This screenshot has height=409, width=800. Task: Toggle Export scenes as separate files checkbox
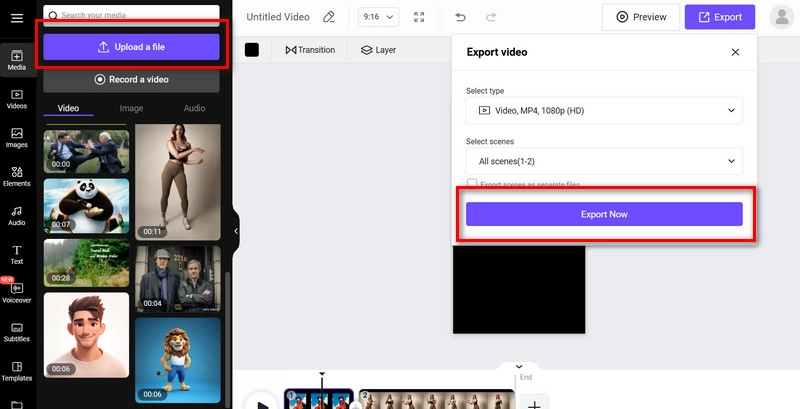tap(472, 184)
